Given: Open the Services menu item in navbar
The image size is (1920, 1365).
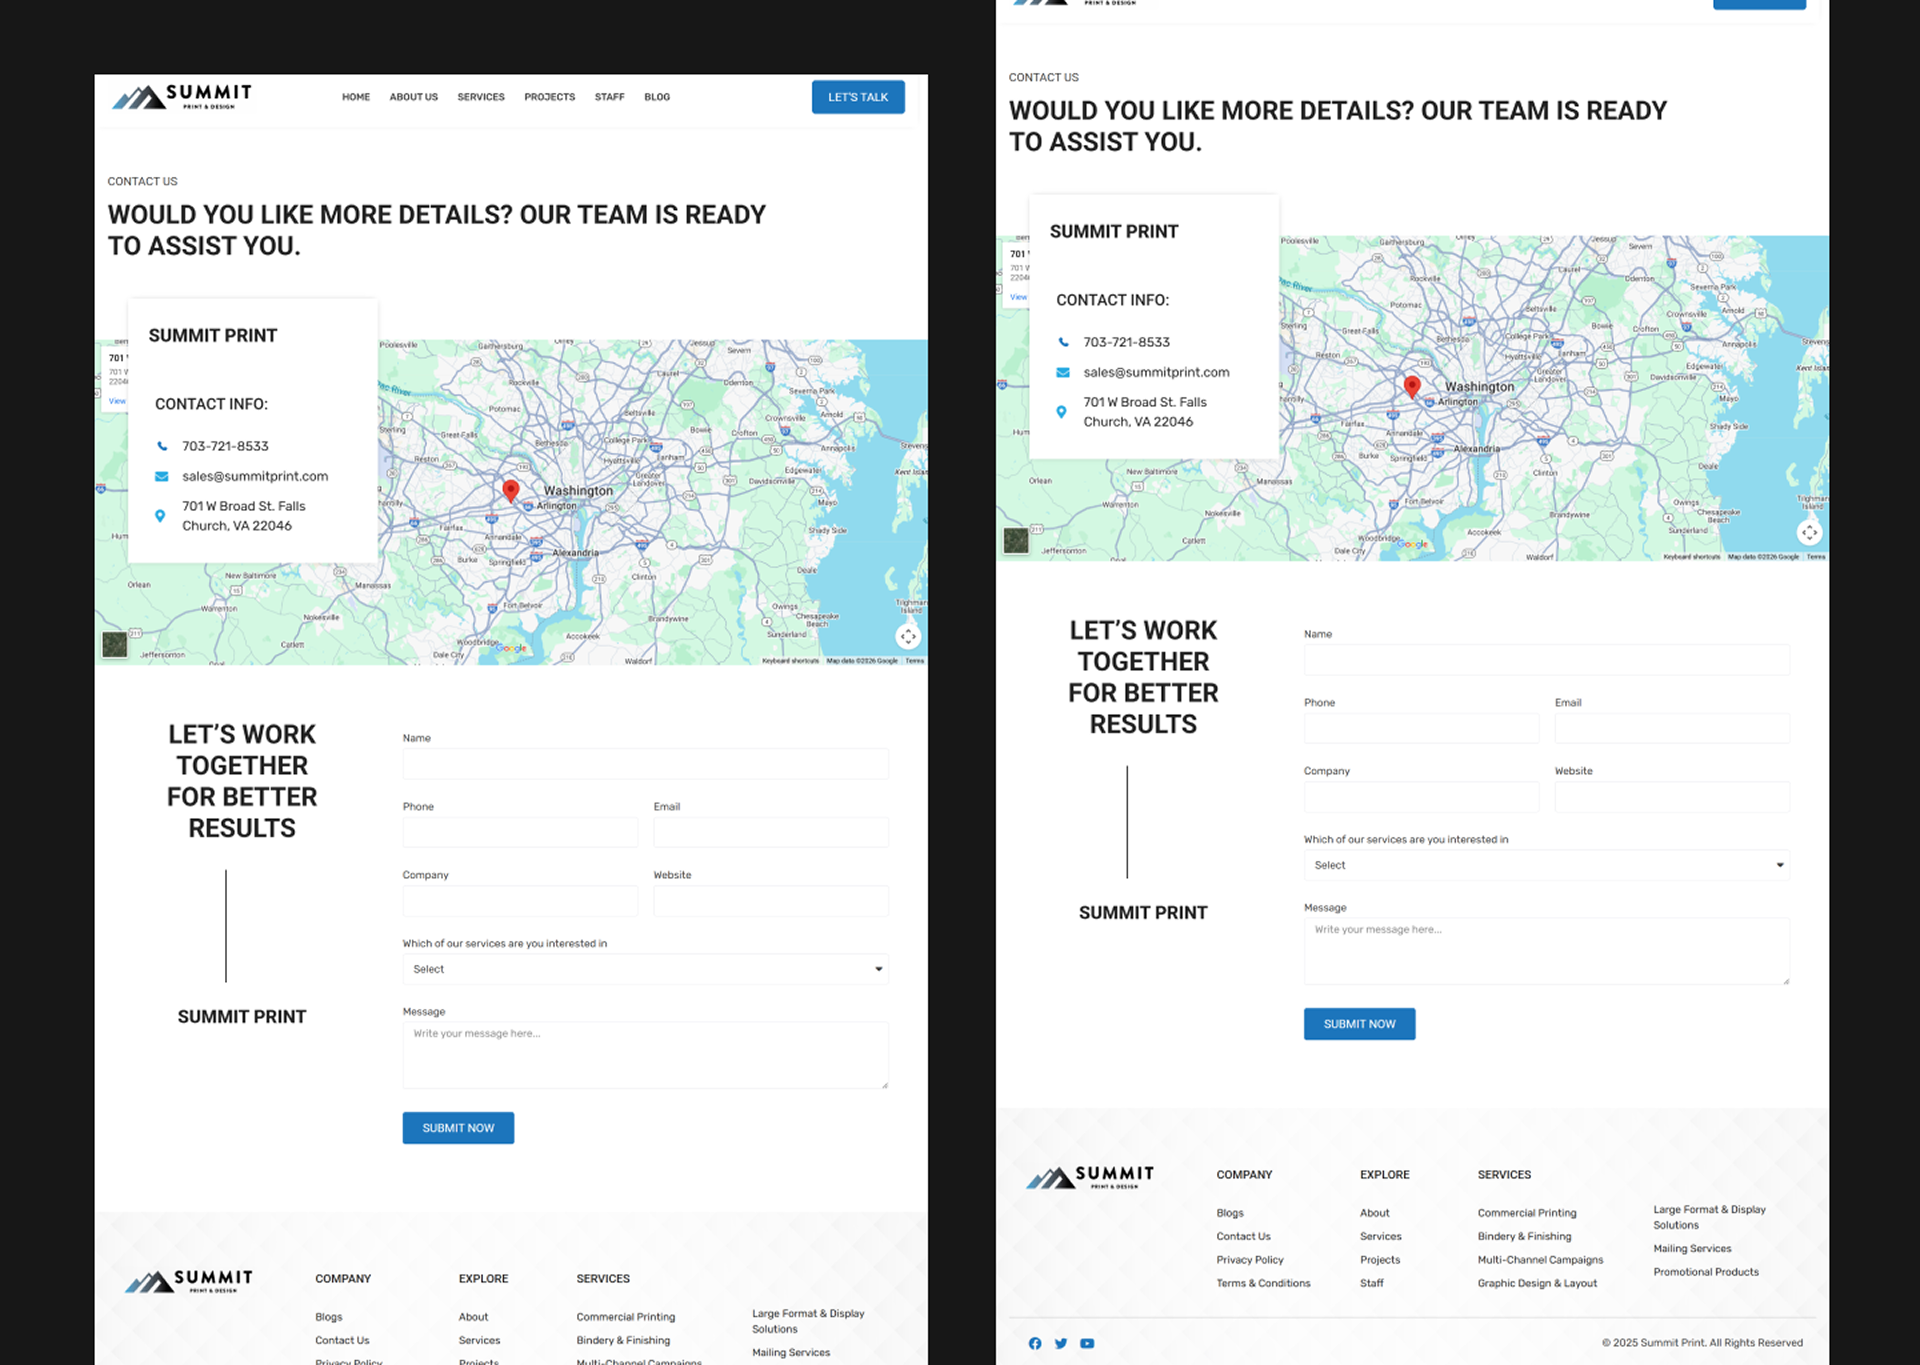Looking at the screenshot, I should (481, 97).
